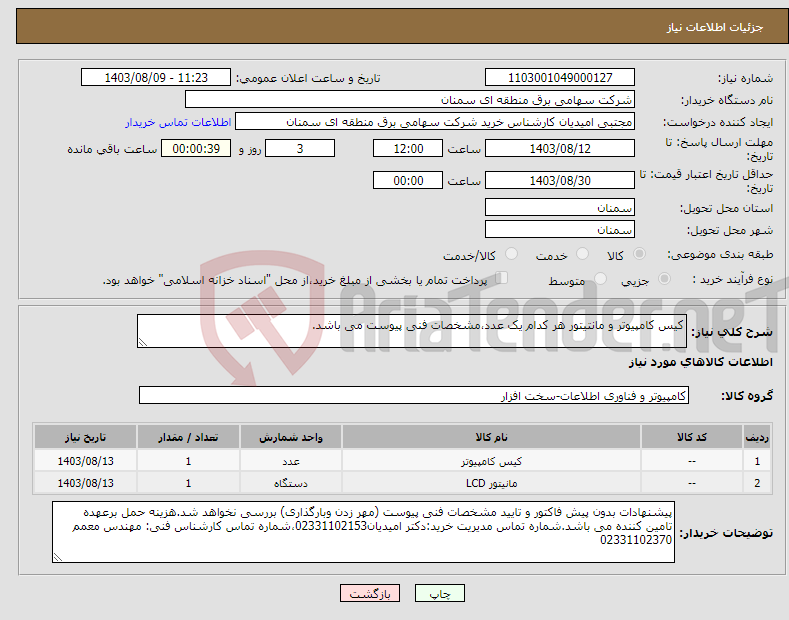The height and width of the screenshot is (620, 789).
Task: Click the remaining days field showing 3
Action: click(x=300, y=148)
